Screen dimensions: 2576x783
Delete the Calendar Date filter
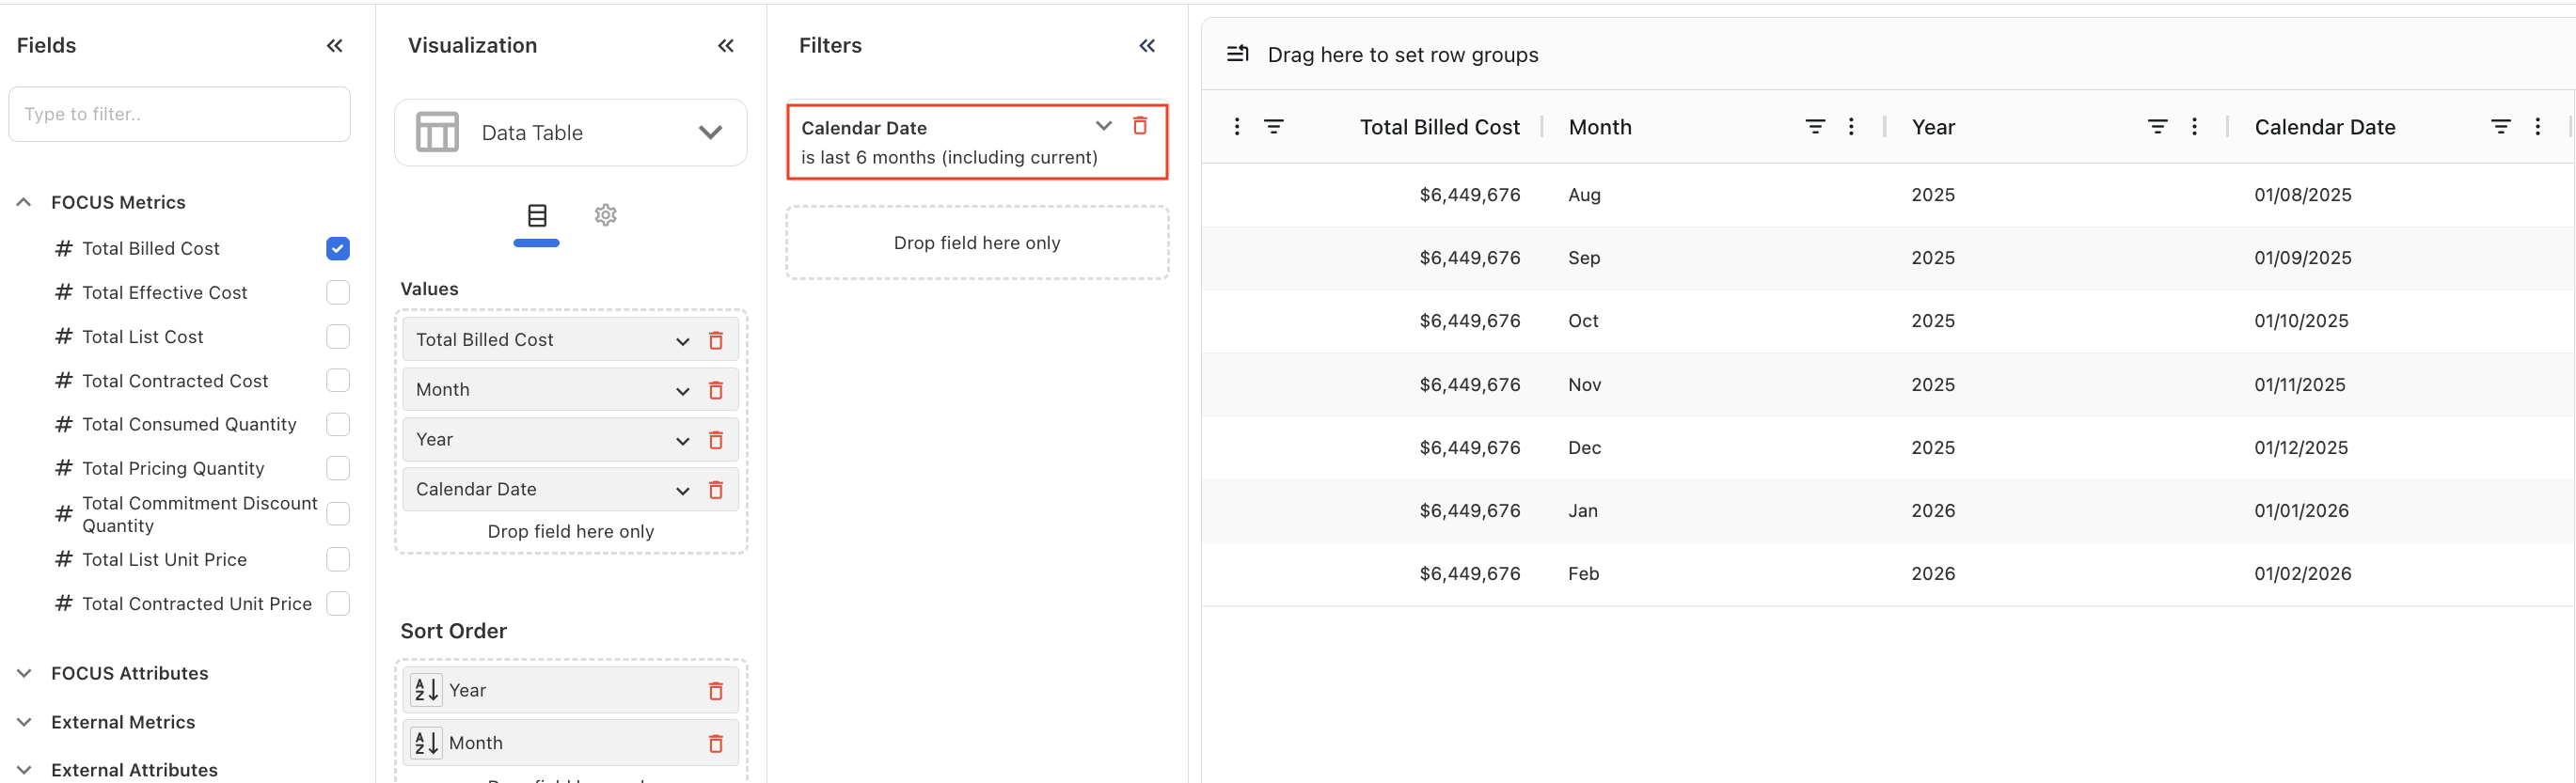pos(1139,126)
